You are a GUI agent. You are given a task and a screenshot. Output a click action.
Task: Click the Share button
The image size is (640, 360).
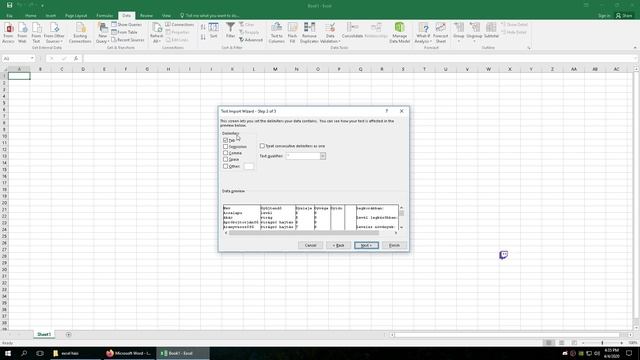point(624,16)
